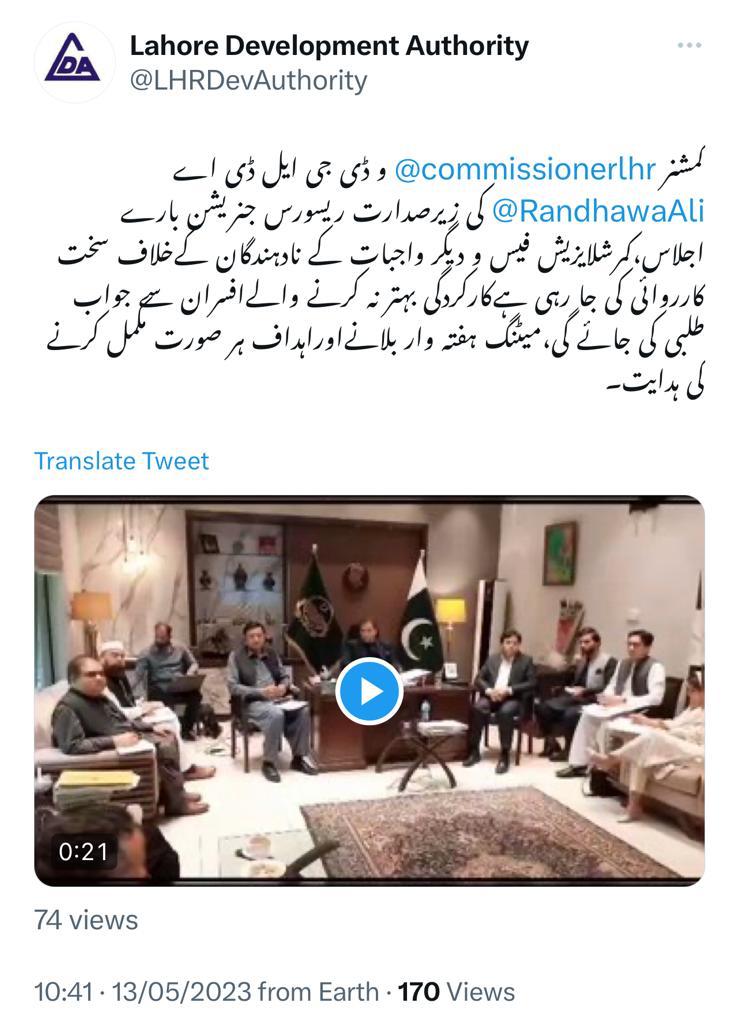
Task: Click the 74 views video count
Action: coord(86,920)
